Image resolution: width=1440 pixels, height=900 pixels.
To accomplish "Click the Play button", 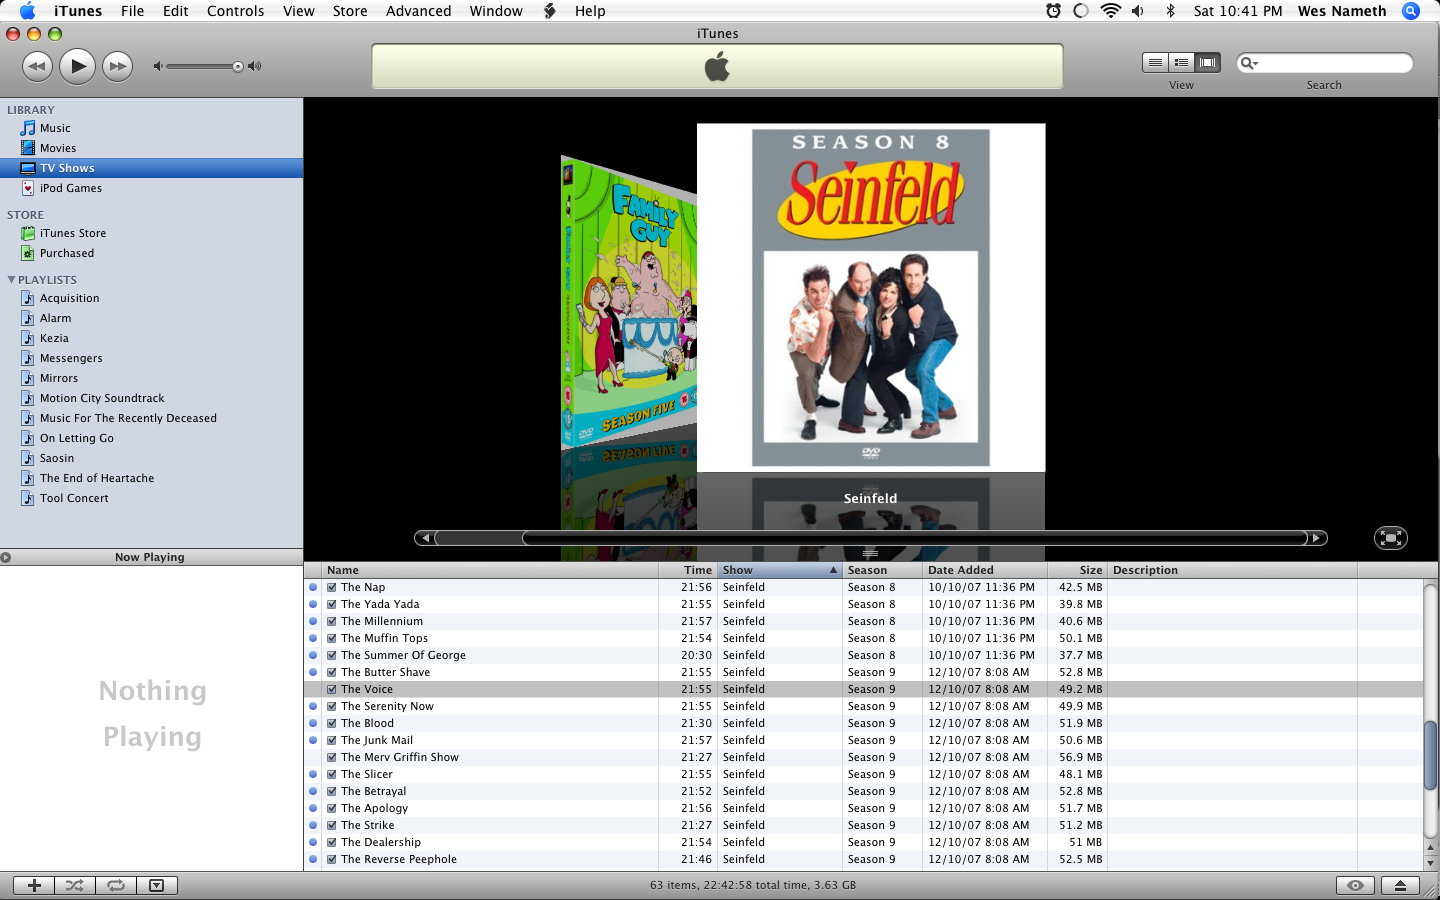I will click(x=77, y=67).
